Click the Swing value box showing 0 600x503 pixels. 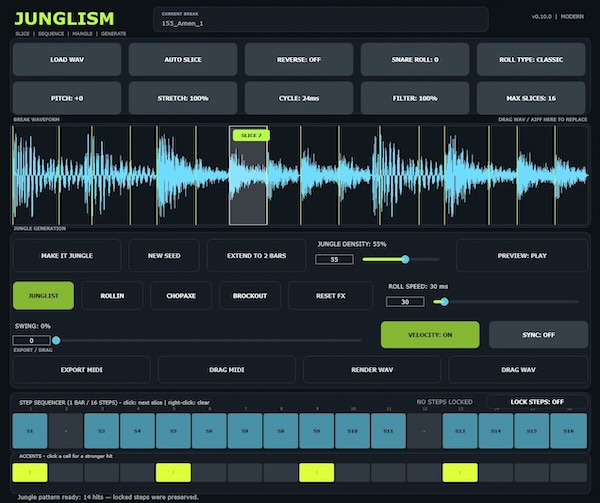click(31, 340)
